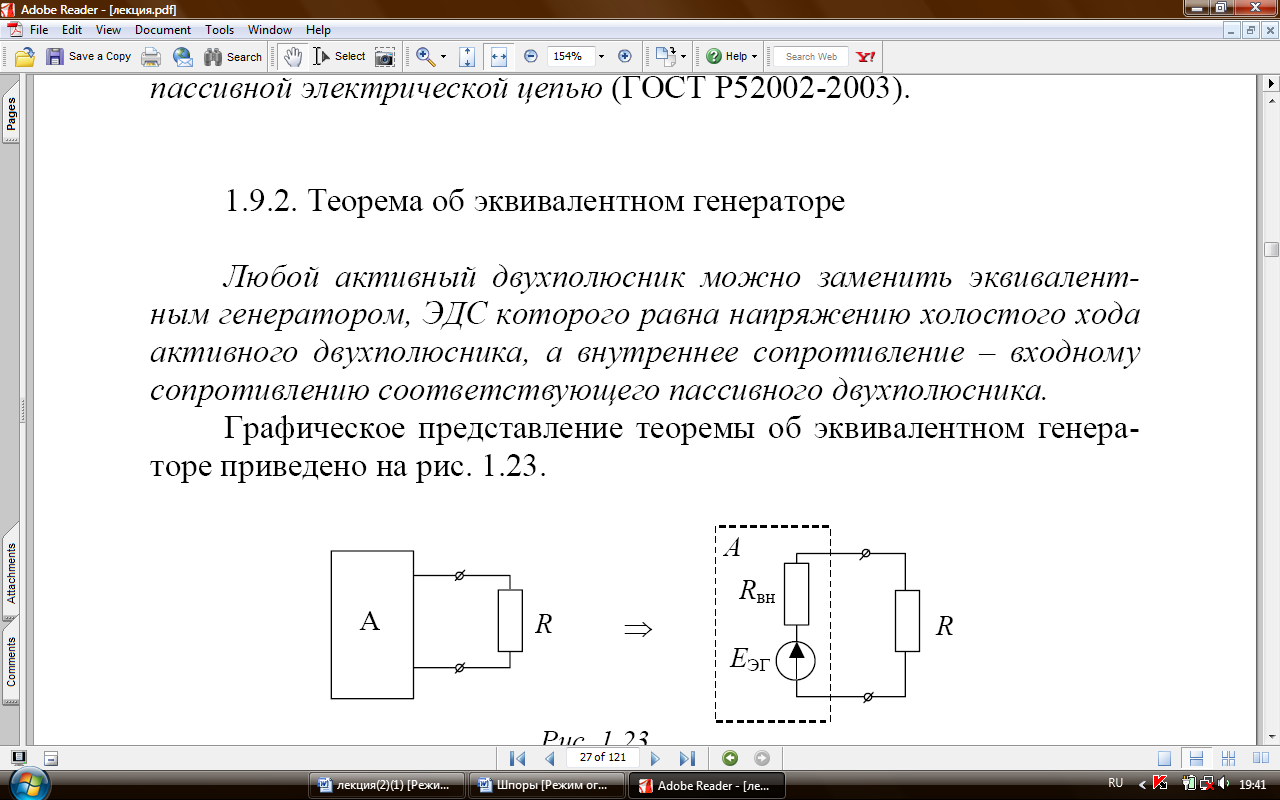Click Save a Copy in the toolbar

(x=88, y=56)
